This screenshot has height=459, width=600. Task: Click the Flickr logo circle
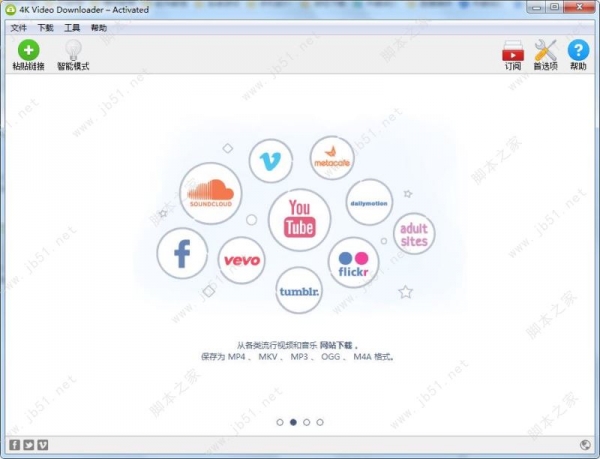[354, 262]
